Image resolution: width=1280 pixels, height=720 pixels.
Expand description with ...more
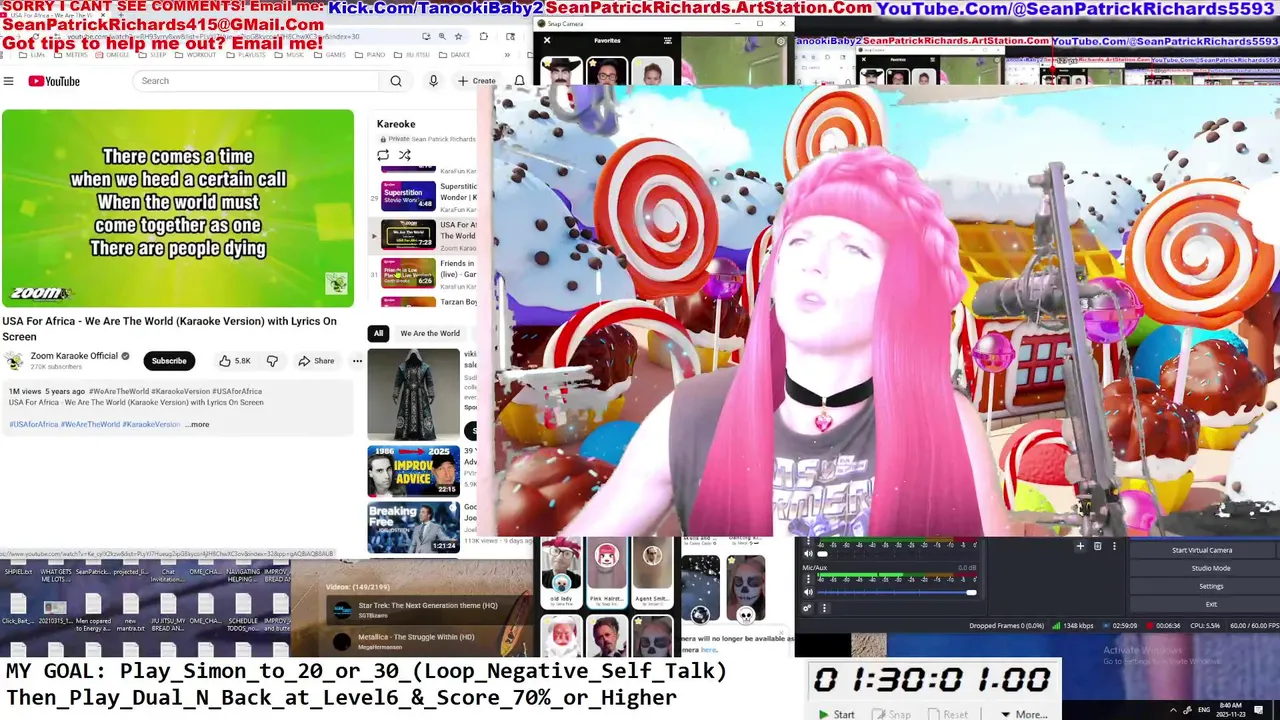pyautogui.click(x=198, y=424)
